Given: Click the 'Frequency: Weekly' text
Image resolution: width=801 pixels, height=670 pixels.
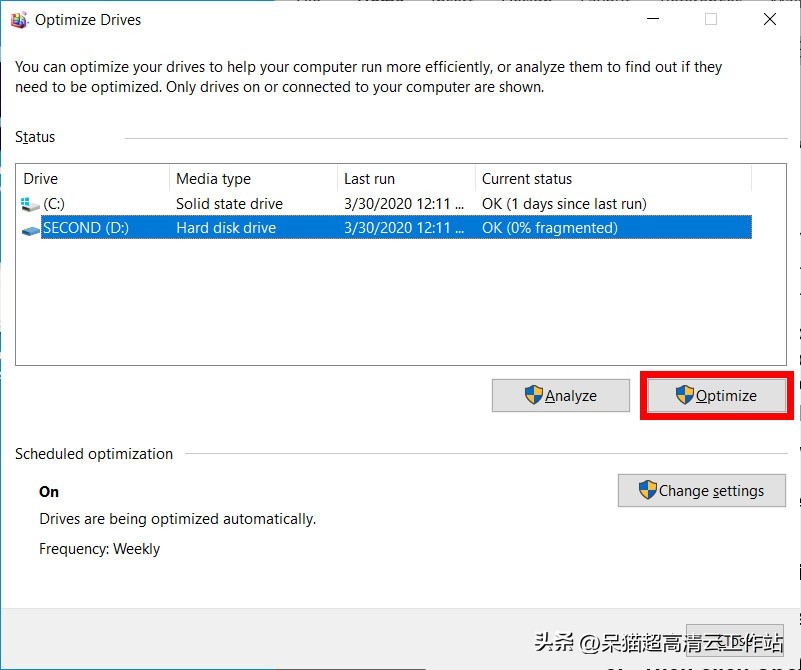Looking at the screenshot, I should (x=100, y=549).
